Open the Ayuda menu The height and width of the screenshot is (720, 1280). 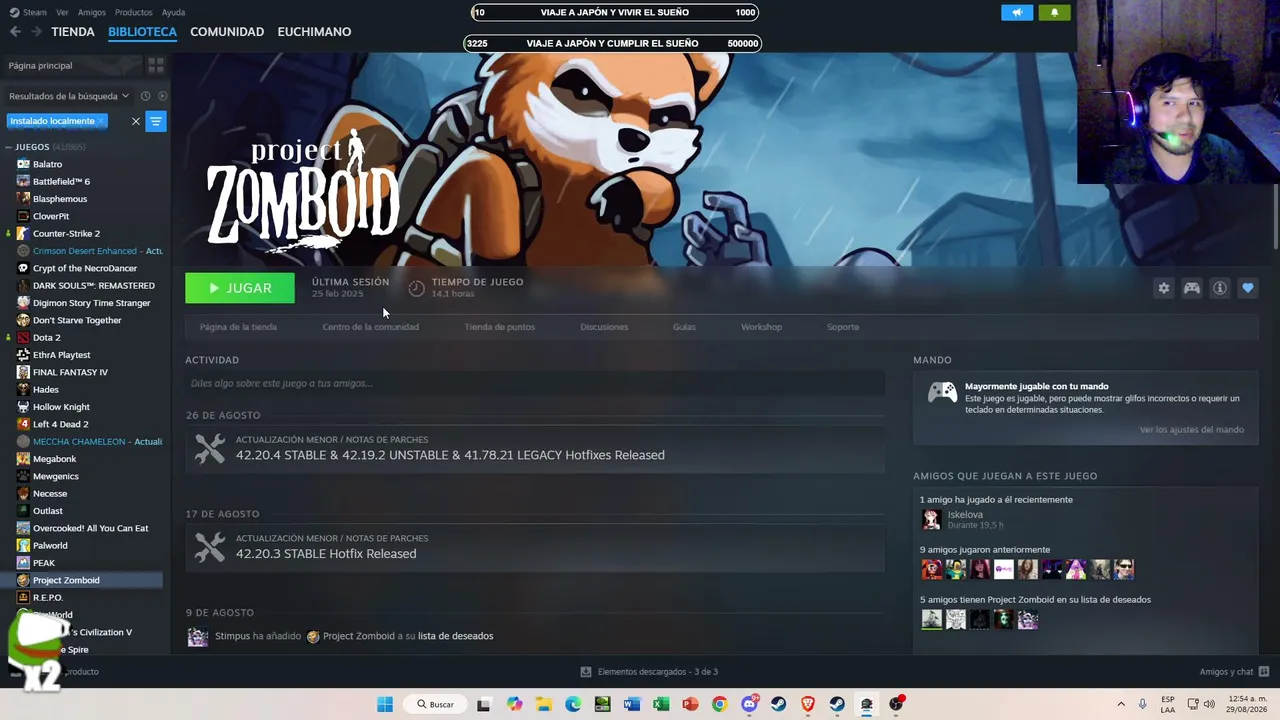tap(173, 12)
